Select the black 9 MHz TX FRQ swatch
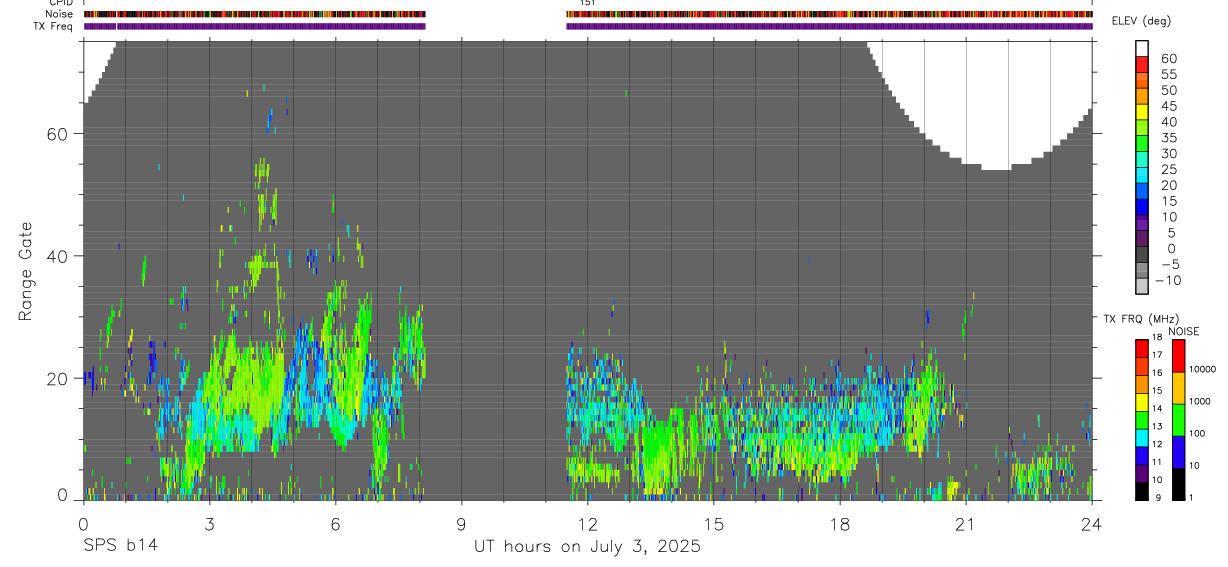 [x=1142, y=492]
